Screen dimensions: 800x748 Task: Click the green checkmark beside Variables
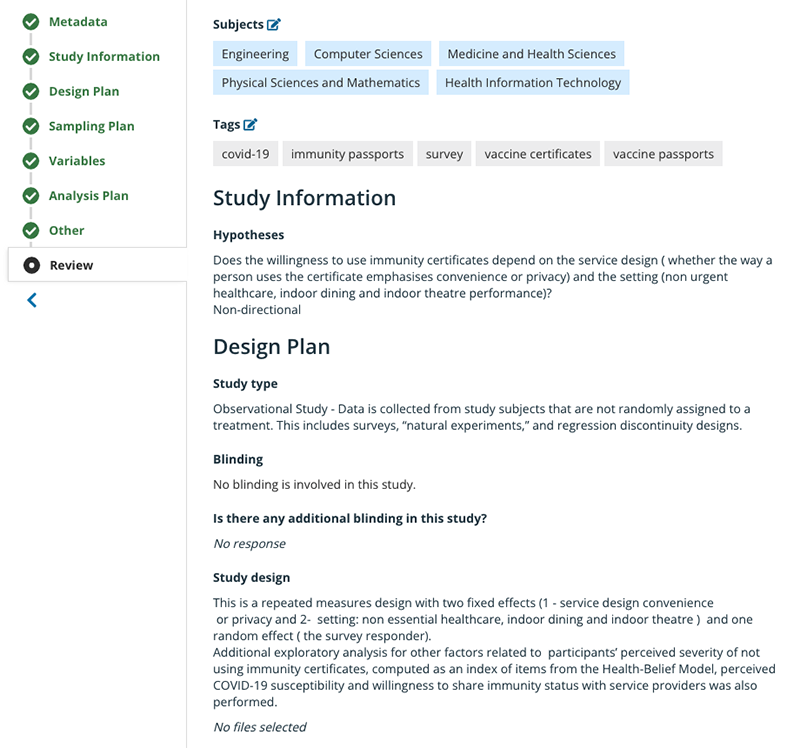pos(31,161)
